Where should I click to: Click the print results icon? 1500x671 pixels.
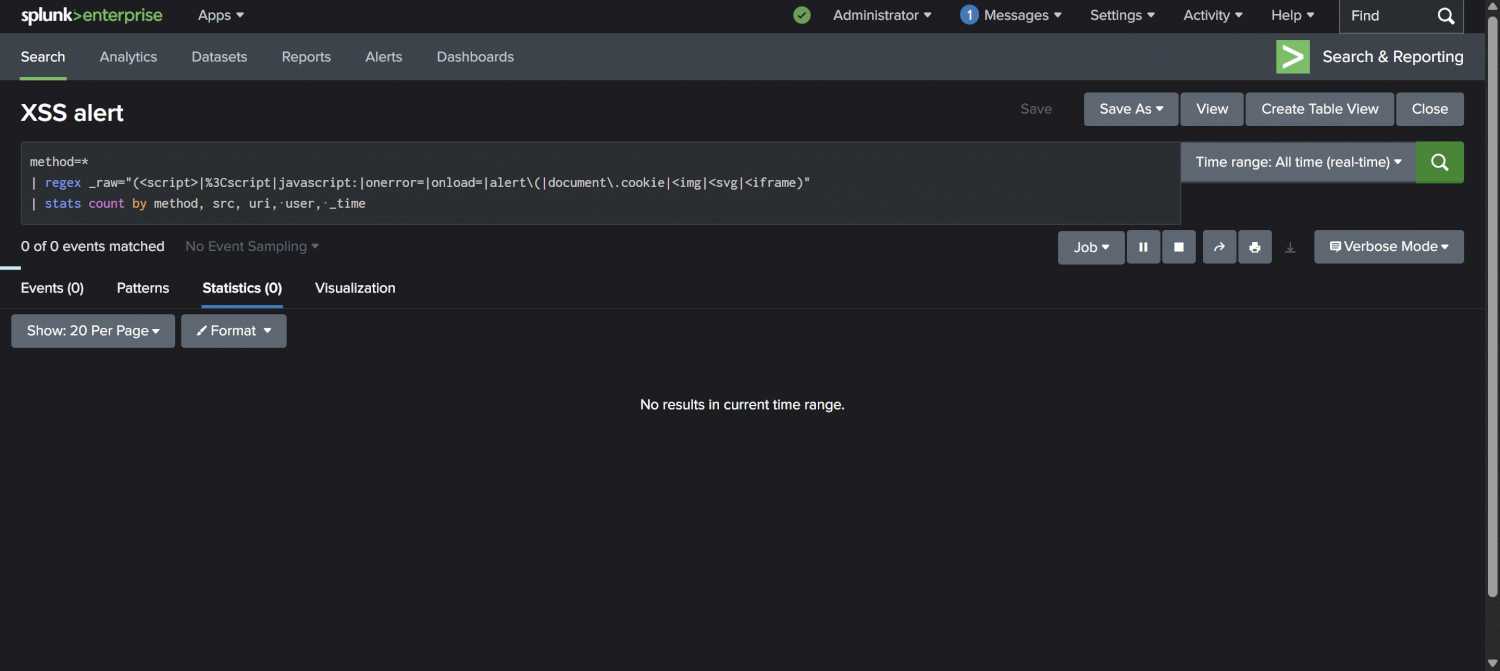[1255, 247]
